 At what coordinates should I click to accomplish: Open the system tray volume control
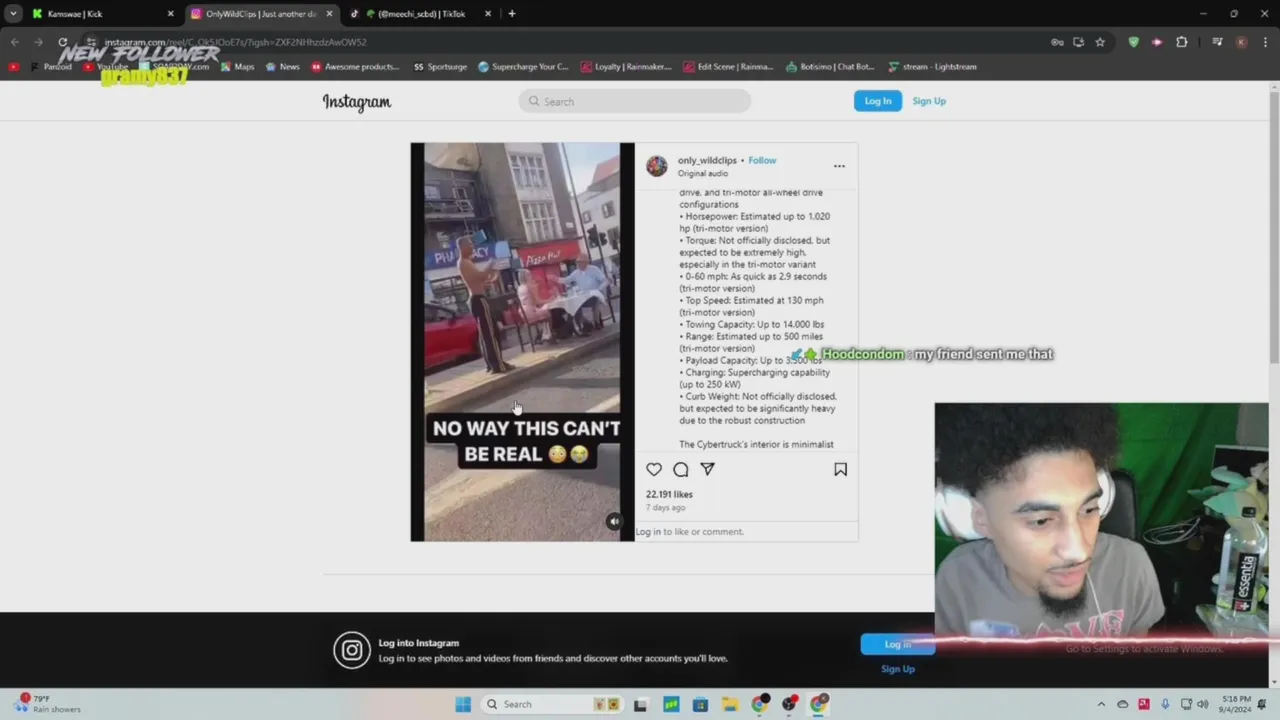click(x=1202, y=704)
